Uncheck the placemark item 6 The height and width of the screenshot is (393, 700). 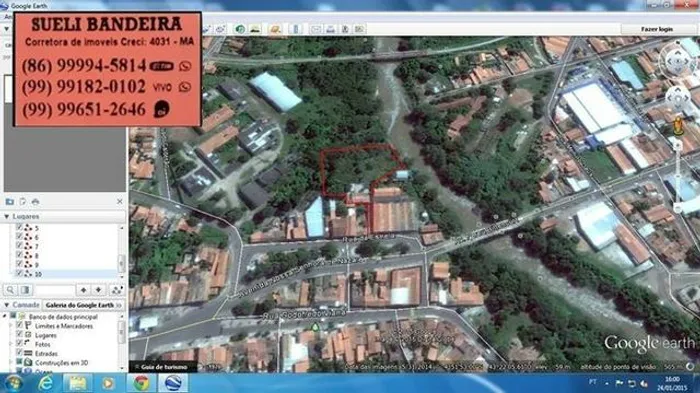(19, 237)
